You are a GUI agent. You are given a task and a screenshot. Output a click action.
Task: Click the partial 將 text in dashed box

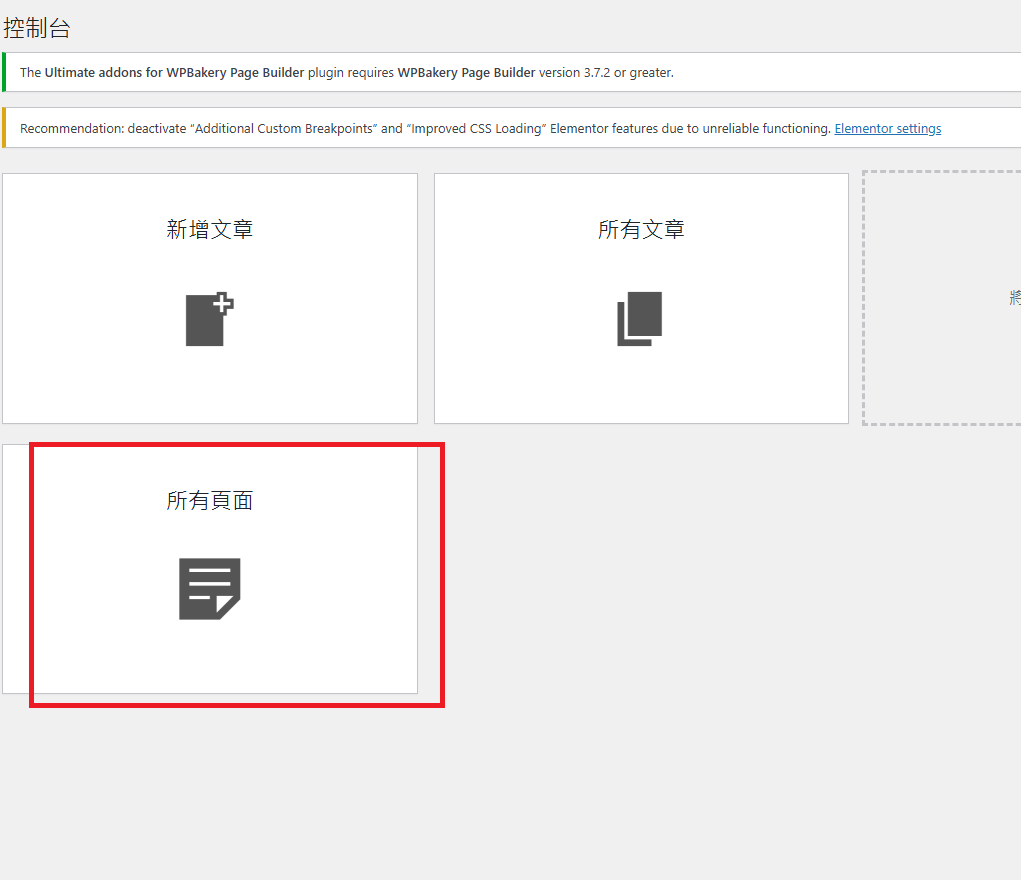(x=1014, y=297)
